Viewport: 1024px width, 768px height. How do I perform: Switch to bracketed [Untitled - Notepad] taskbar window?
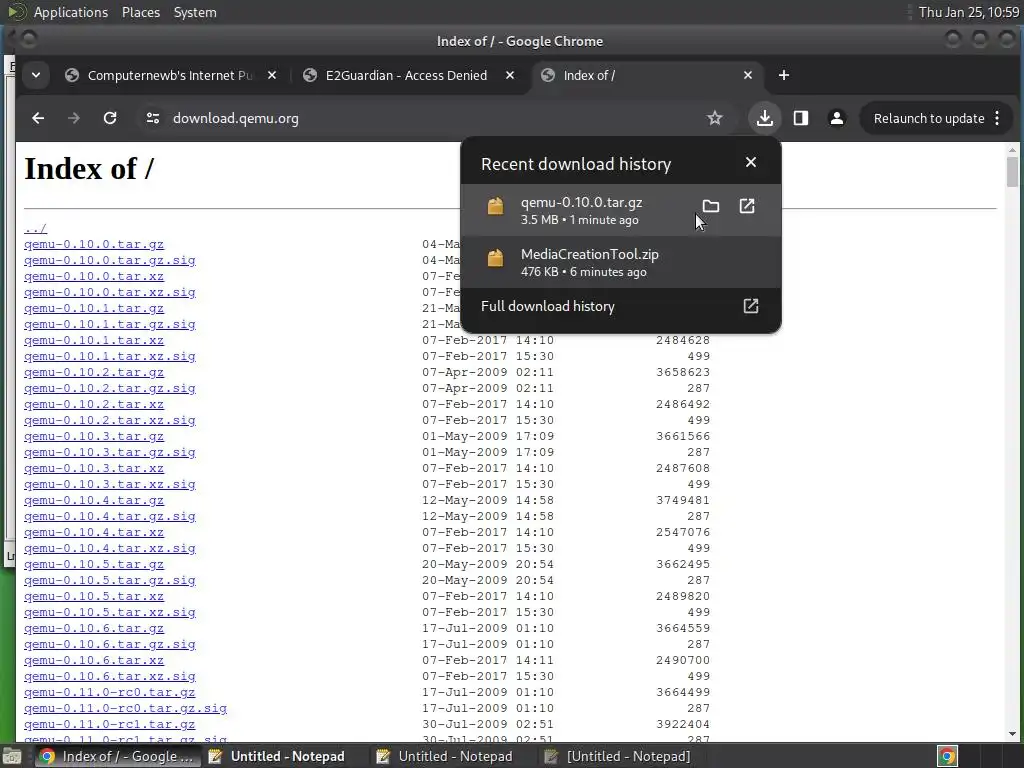618,756
